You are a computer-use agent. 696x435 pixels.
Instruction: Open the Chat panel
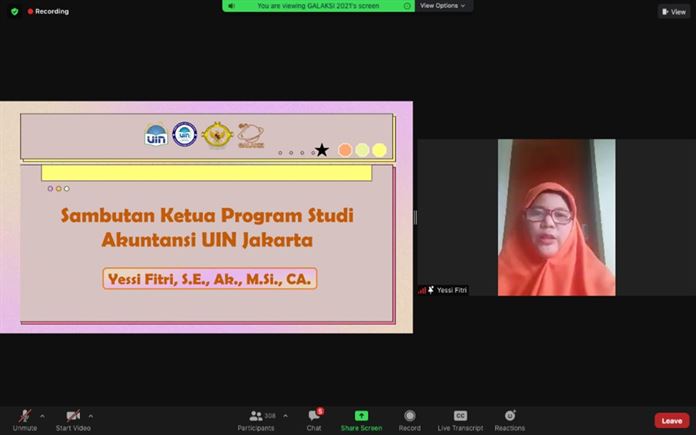click(314, 419)
